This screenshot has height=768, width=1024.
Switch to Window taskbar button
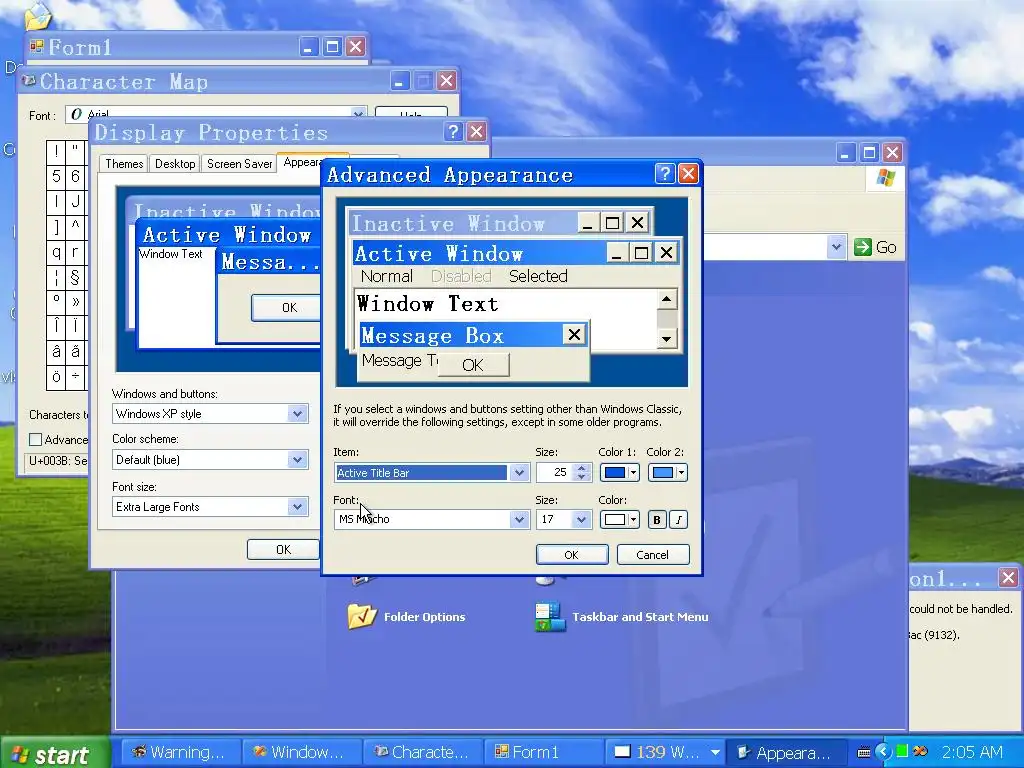pyautogui.click(x=301, y=752)
